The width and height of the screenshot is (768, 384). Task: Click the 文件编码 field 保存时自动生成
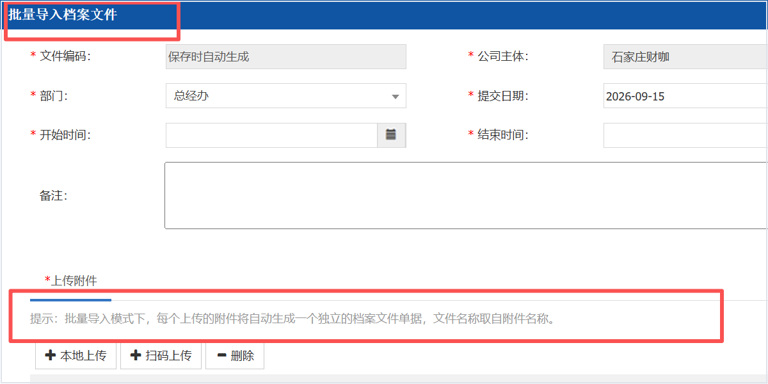pyautogui.click(x=286, y=57)
